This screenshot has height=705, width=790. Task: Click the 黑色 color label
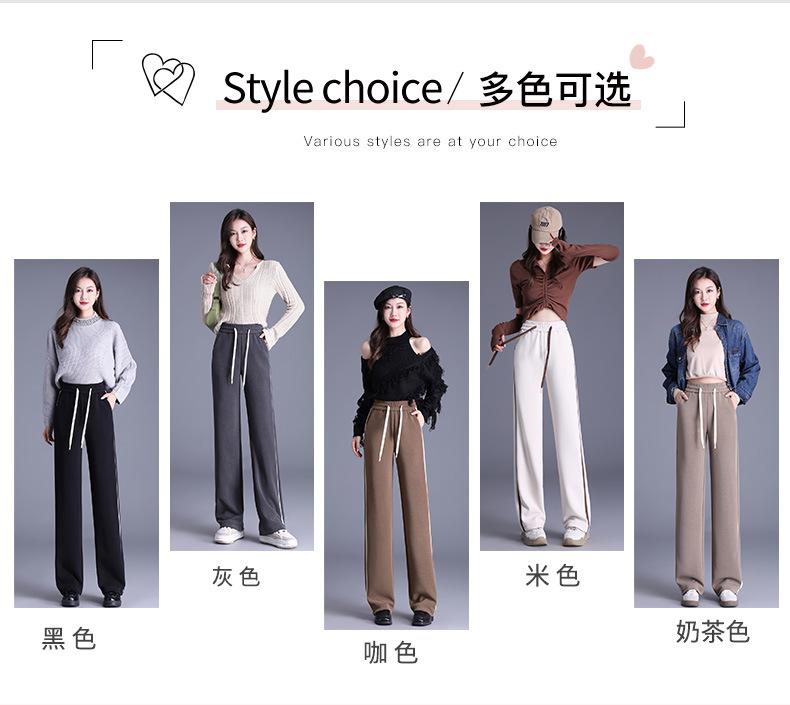tap(69, 638)
